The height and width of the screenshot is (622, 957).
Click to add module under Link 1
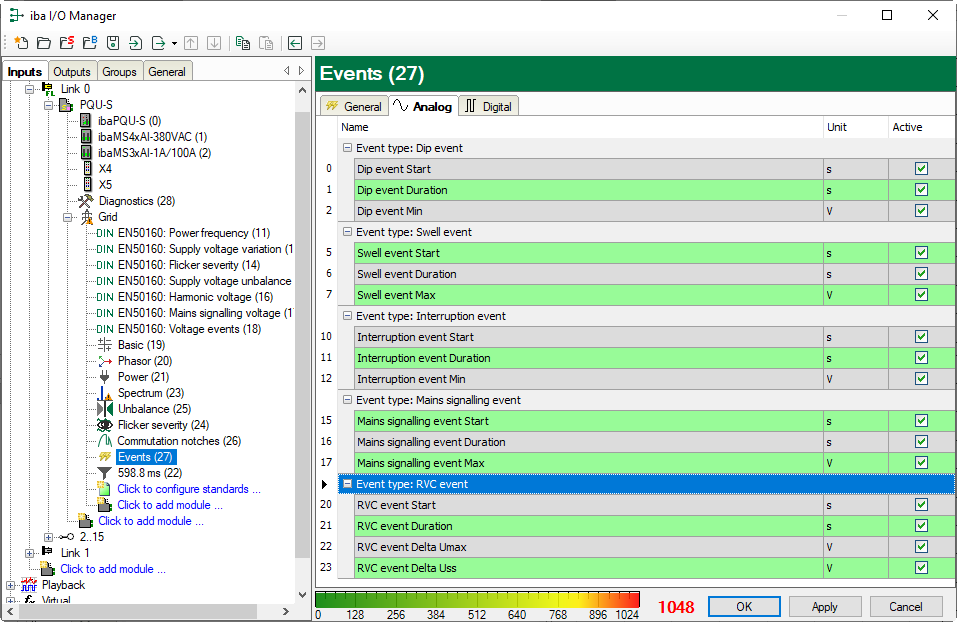tap(112, 569)
